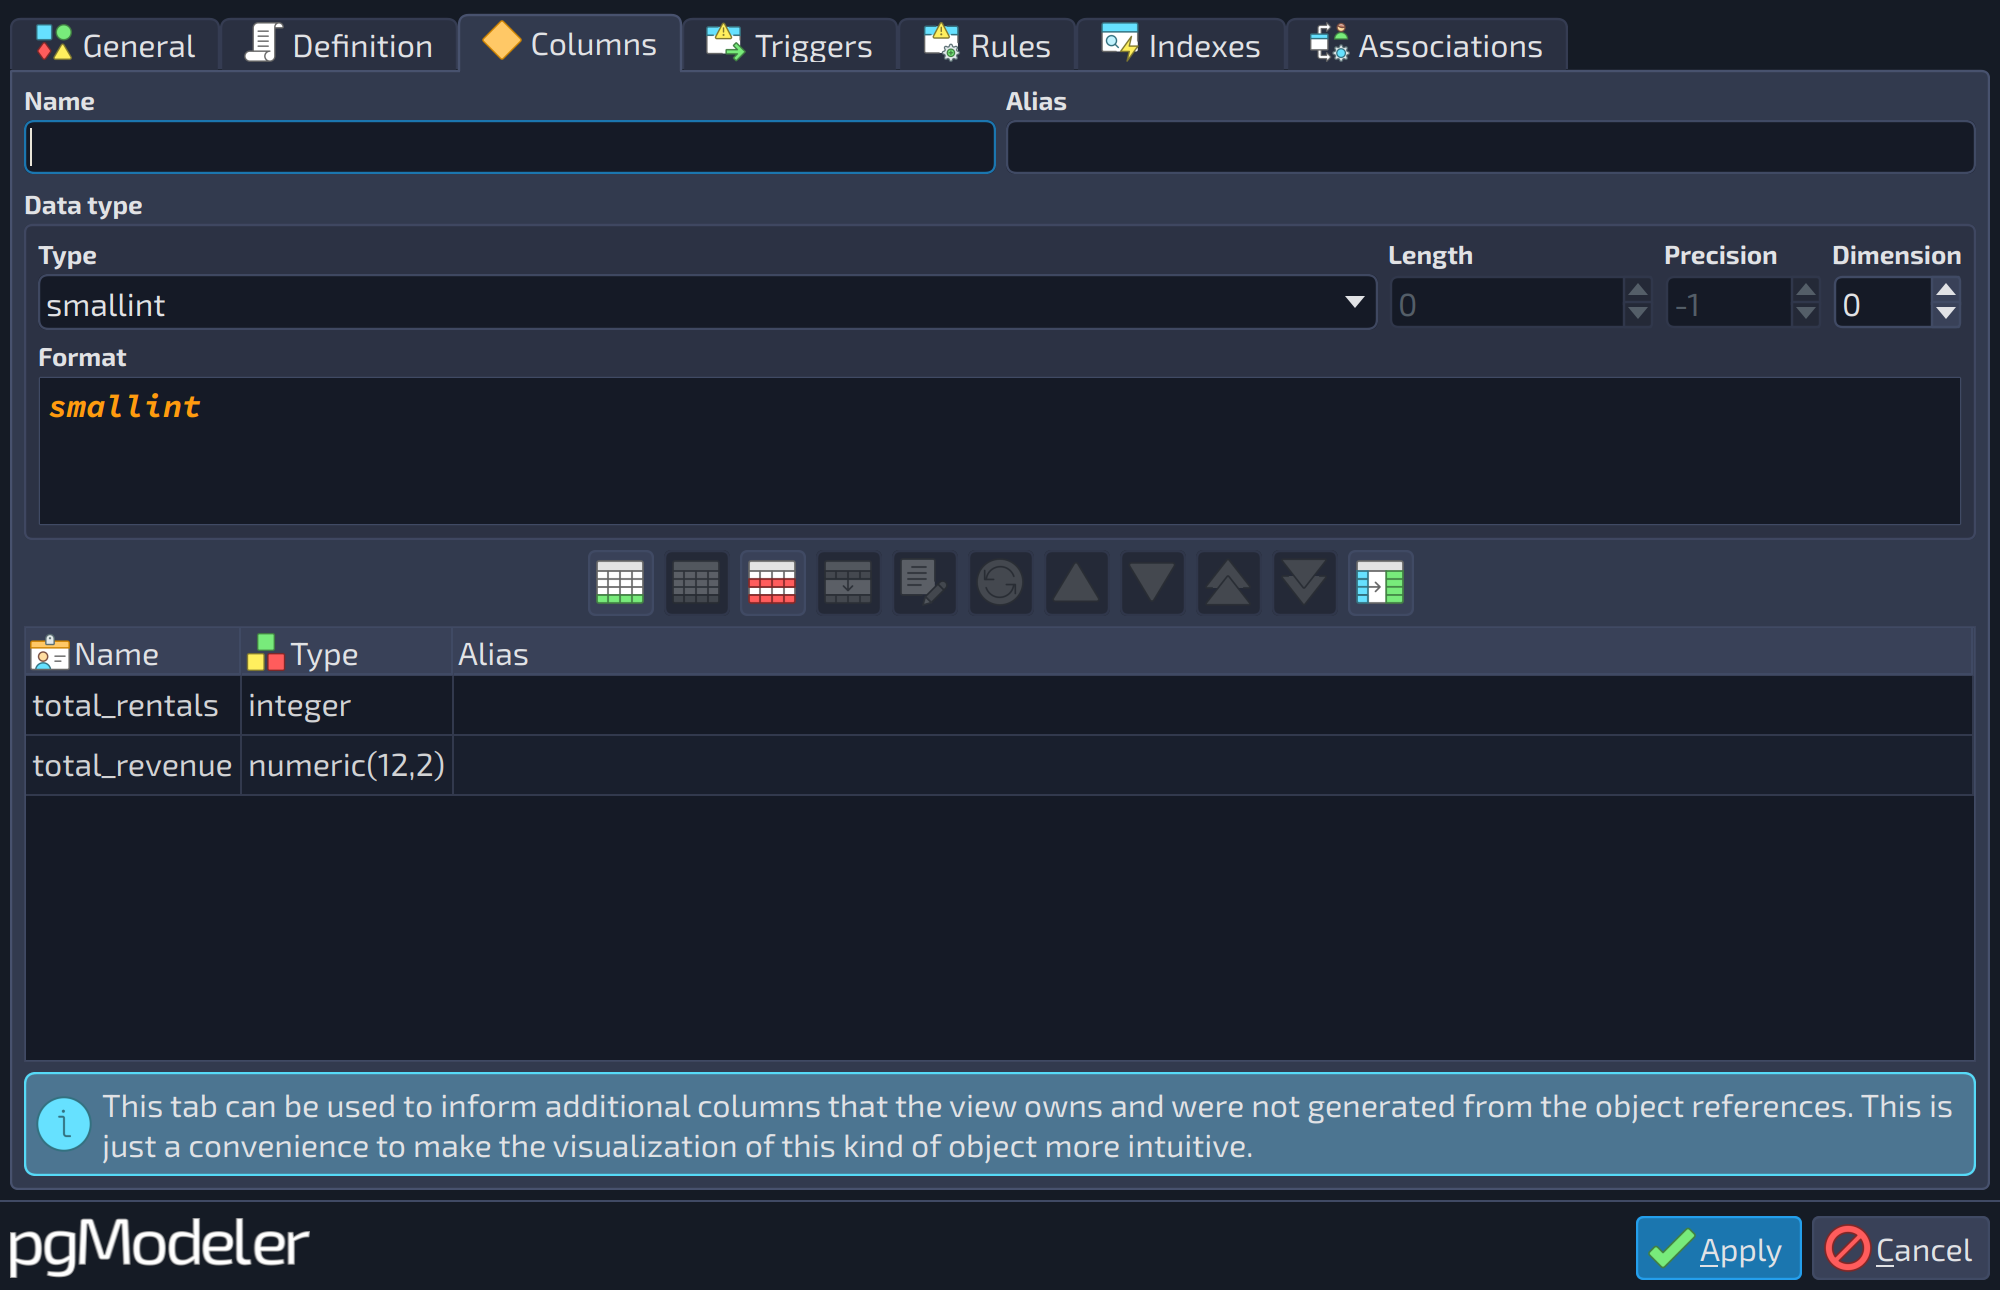Select the total_revenue row
This screenshot has width=2000, height=1290.
[x=999, y=766]
